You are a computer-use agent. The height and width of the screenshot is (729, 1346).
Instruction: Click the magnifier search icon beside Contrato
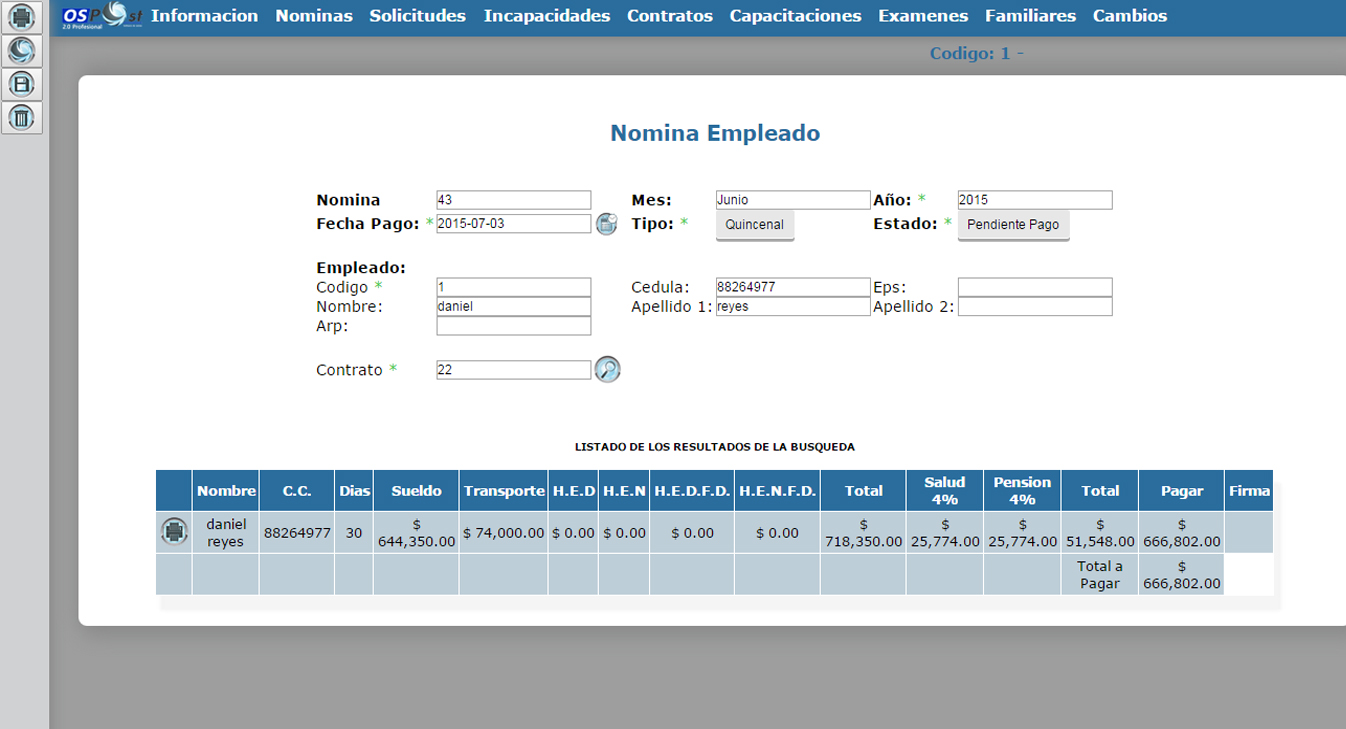(x=607, y=369)
